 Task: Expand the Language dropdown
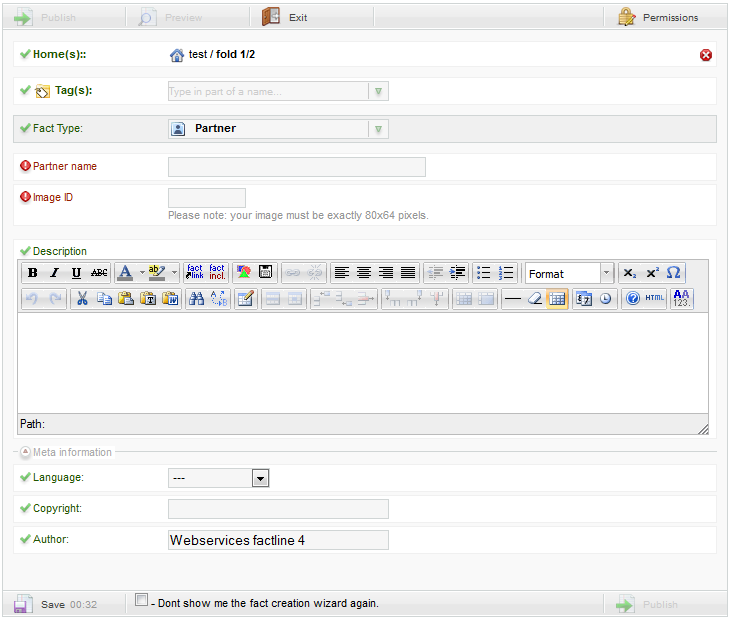(x=260, y=479)
